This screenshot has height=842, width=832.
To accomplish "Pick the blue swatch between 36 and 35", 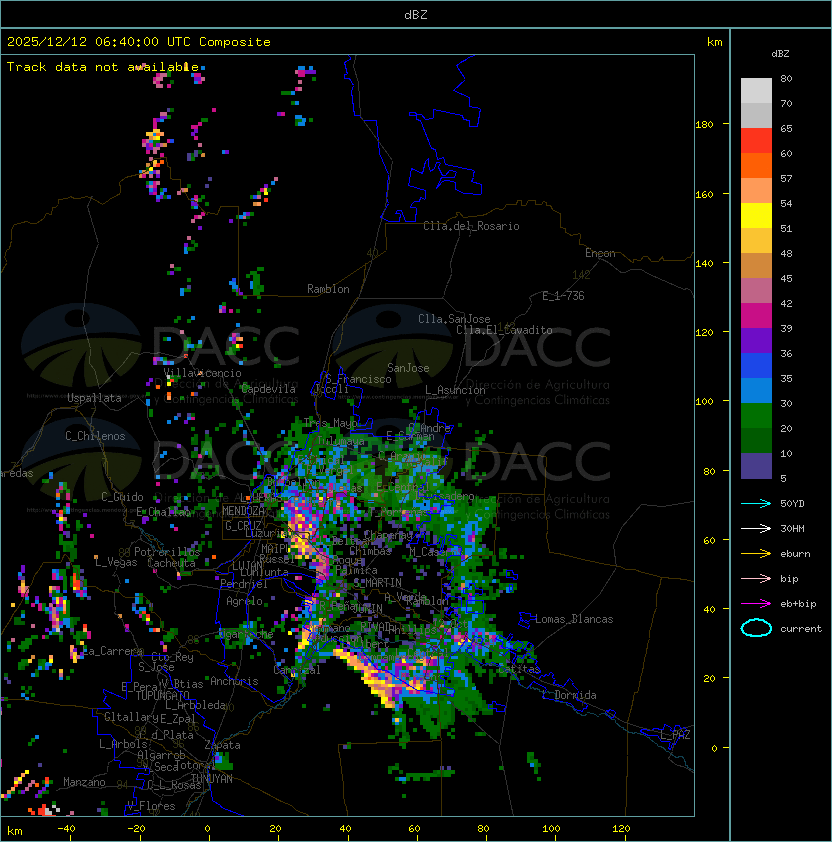I will pos(756,365).
